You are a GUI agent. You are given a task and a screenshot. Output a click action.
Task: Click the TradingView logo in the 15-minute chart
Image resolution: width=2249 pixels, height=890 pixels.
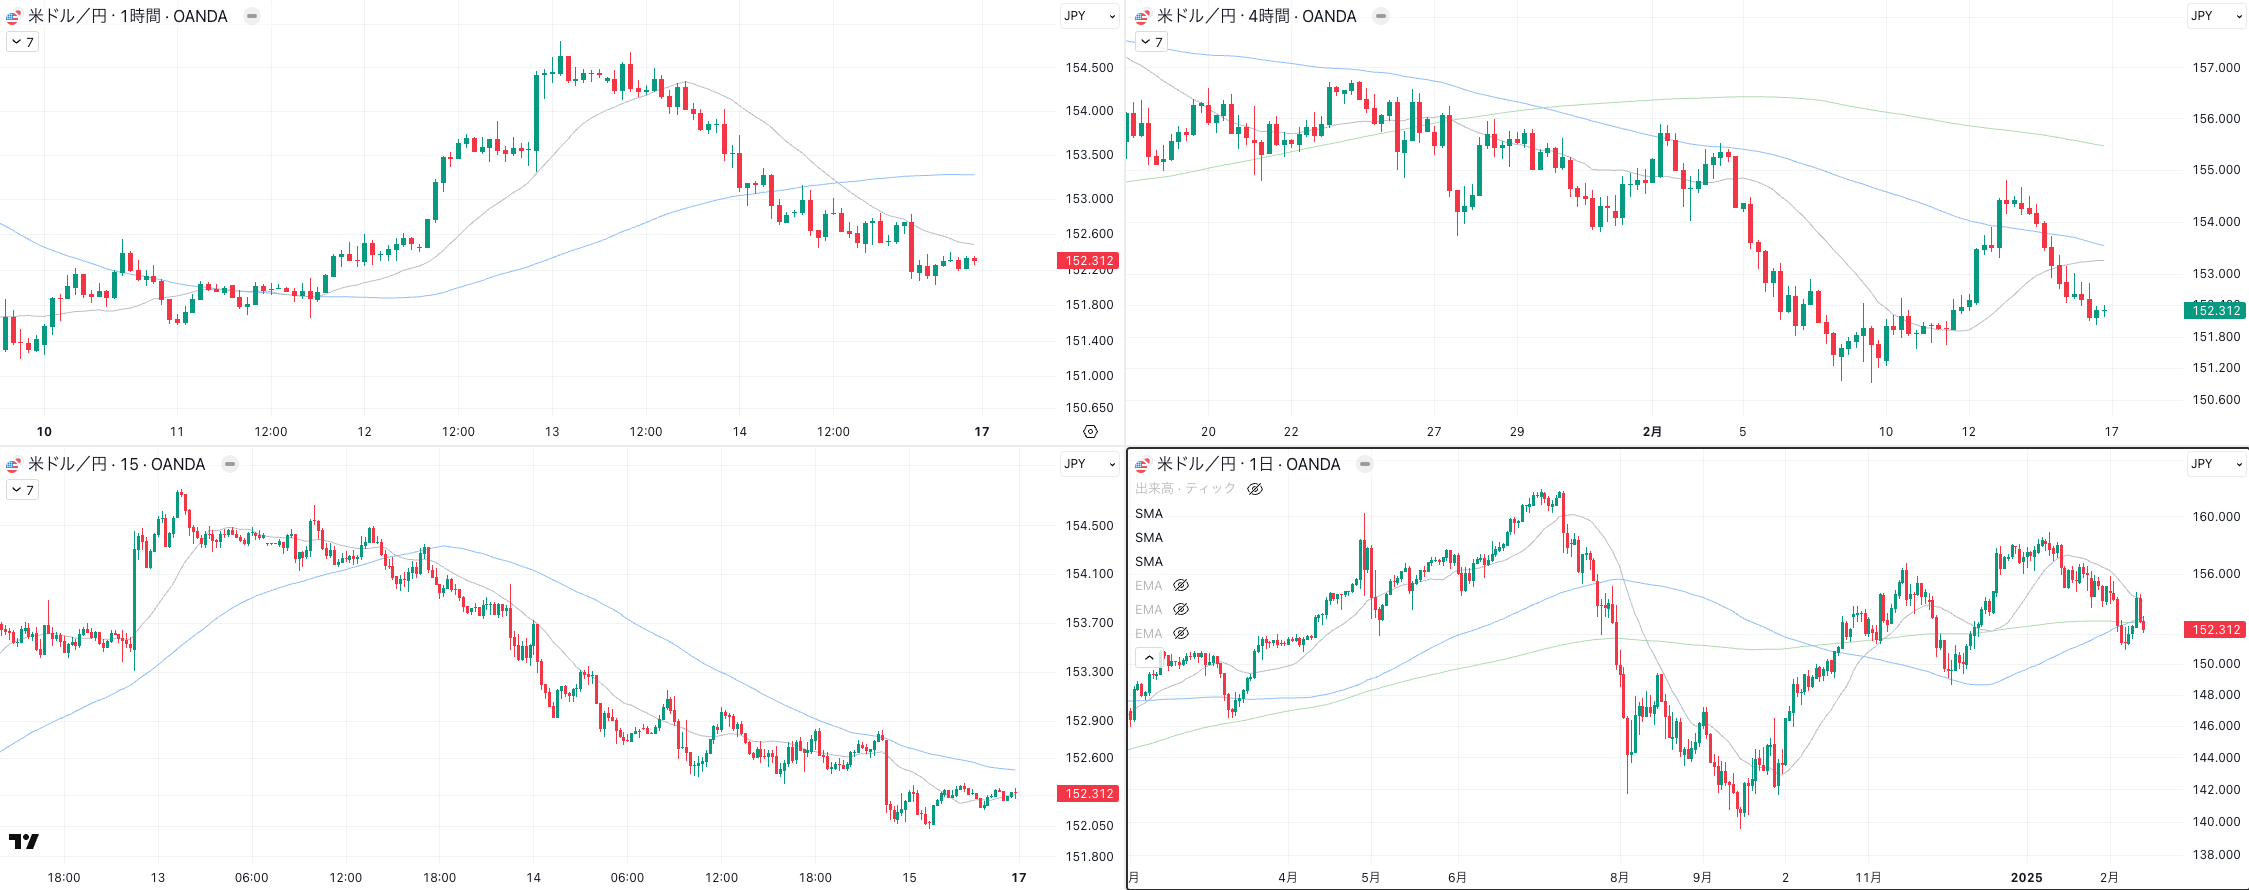(x=24, y=841)
